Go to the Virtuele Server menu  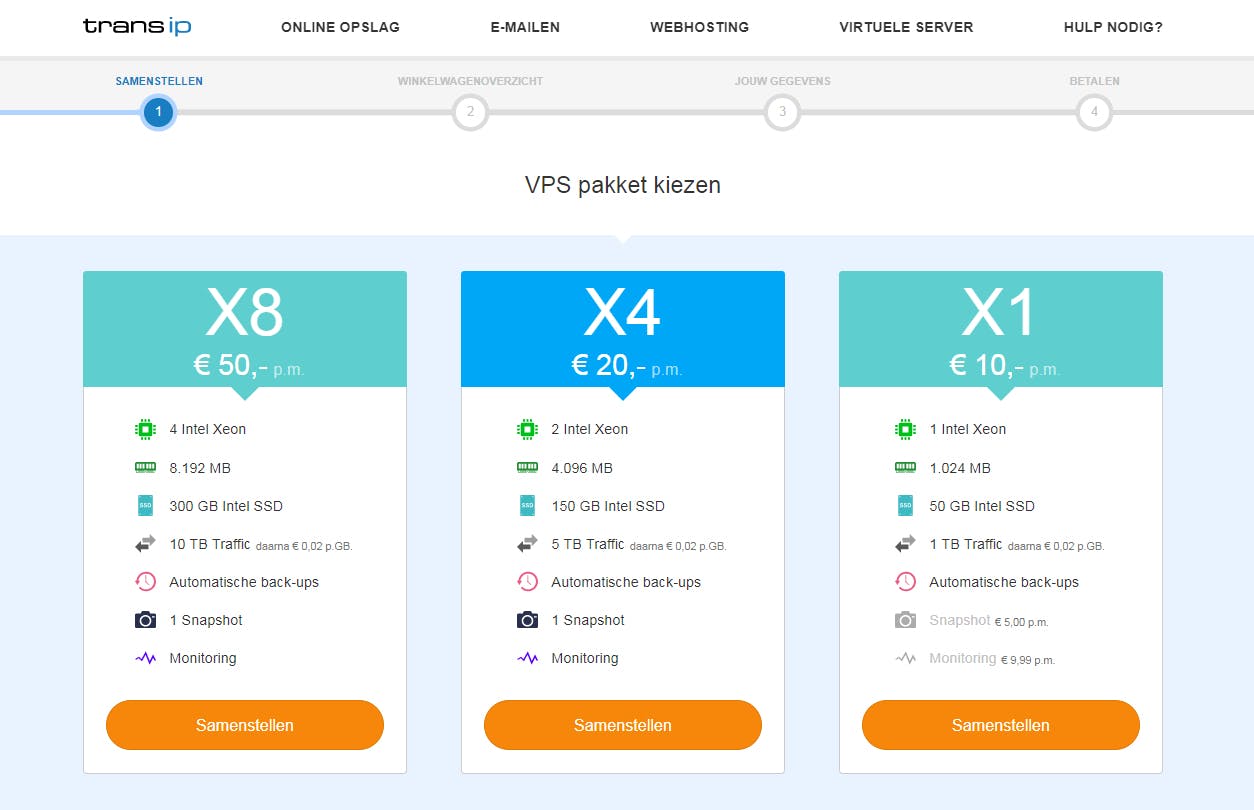906,27
